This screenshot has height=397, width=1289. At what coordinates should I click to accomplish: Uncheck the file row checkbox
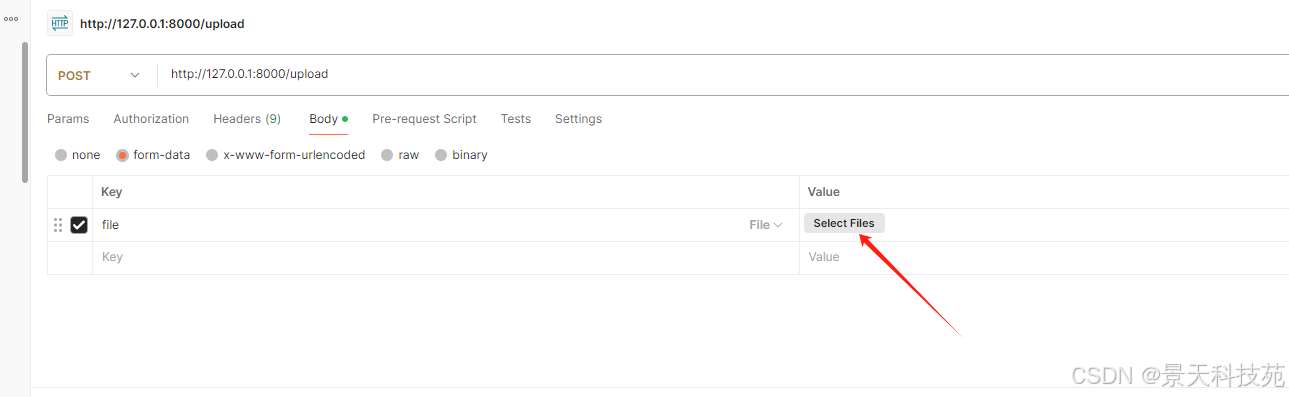tap(79, 225)
